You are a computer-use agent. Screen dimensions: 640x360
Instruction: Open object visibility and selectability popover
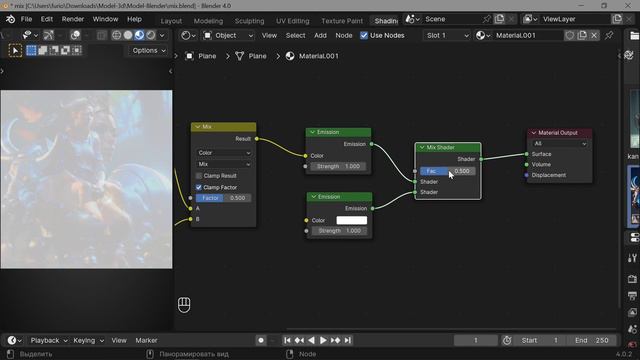click(29, 35)
